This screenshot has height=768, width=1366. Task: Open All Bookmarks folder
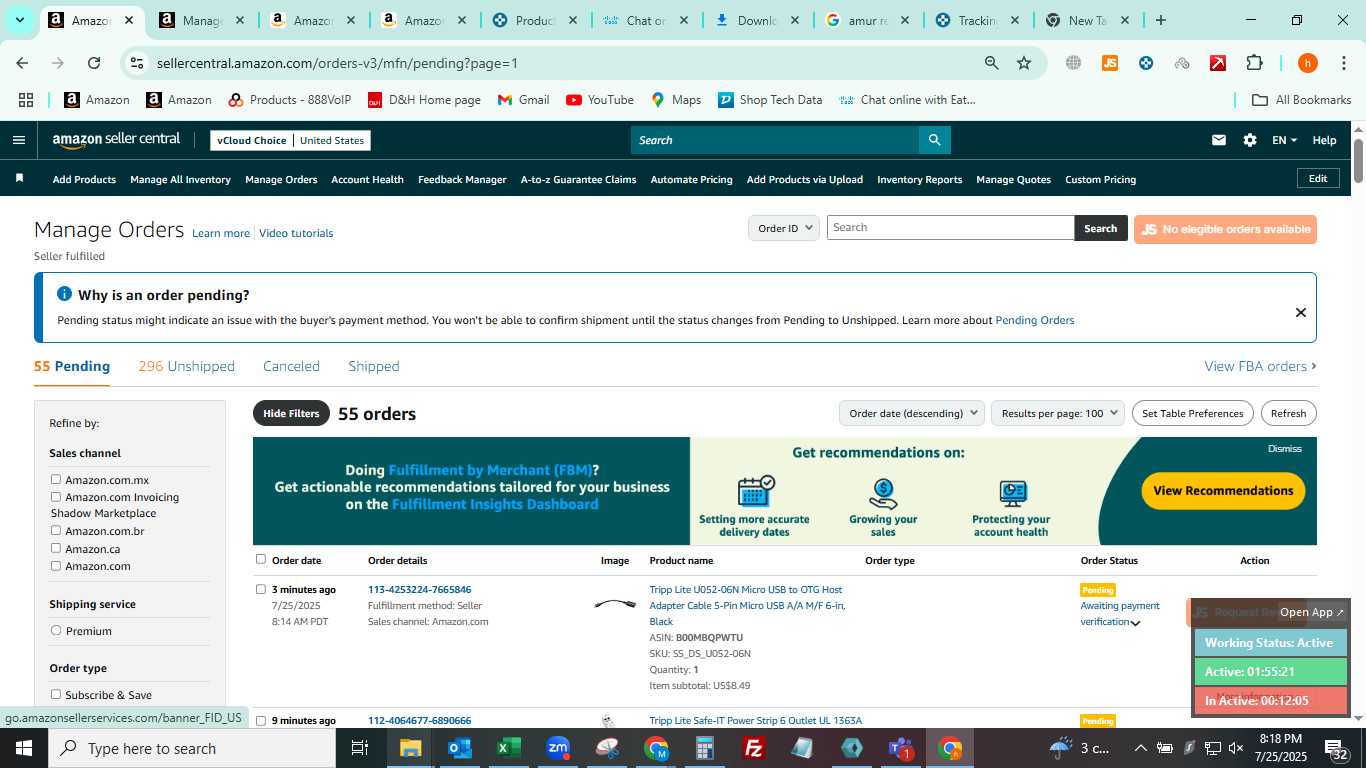click(1302, 100)
